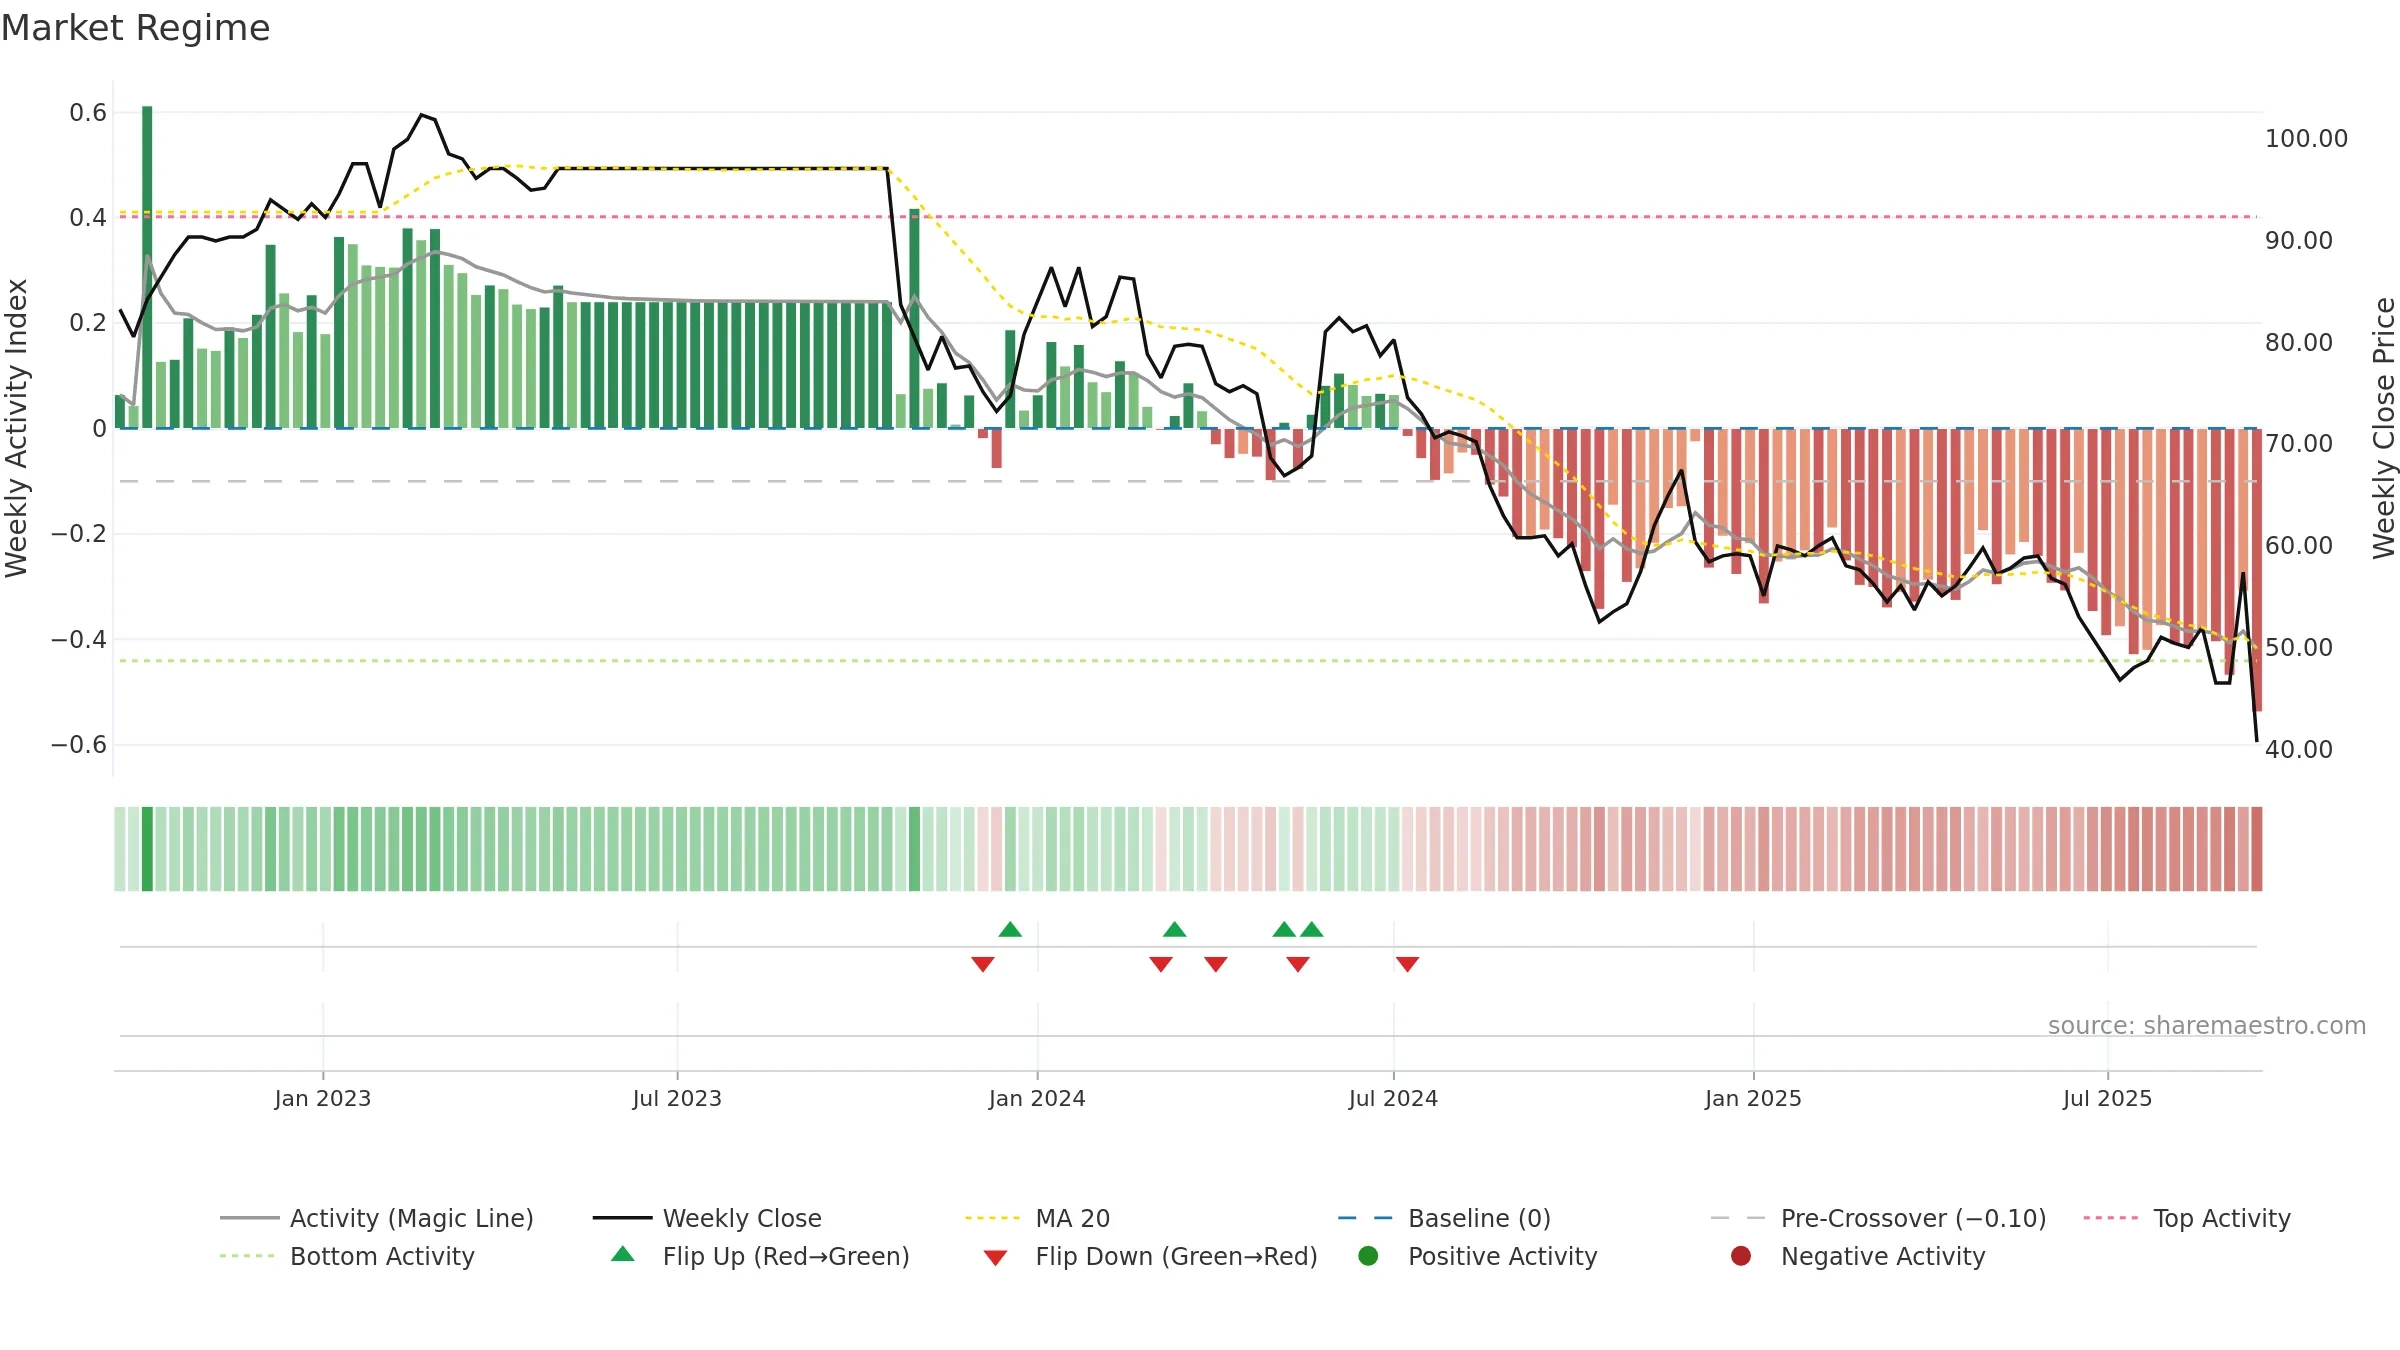Click the first red flip-down marker before Jan 2024

983,964
